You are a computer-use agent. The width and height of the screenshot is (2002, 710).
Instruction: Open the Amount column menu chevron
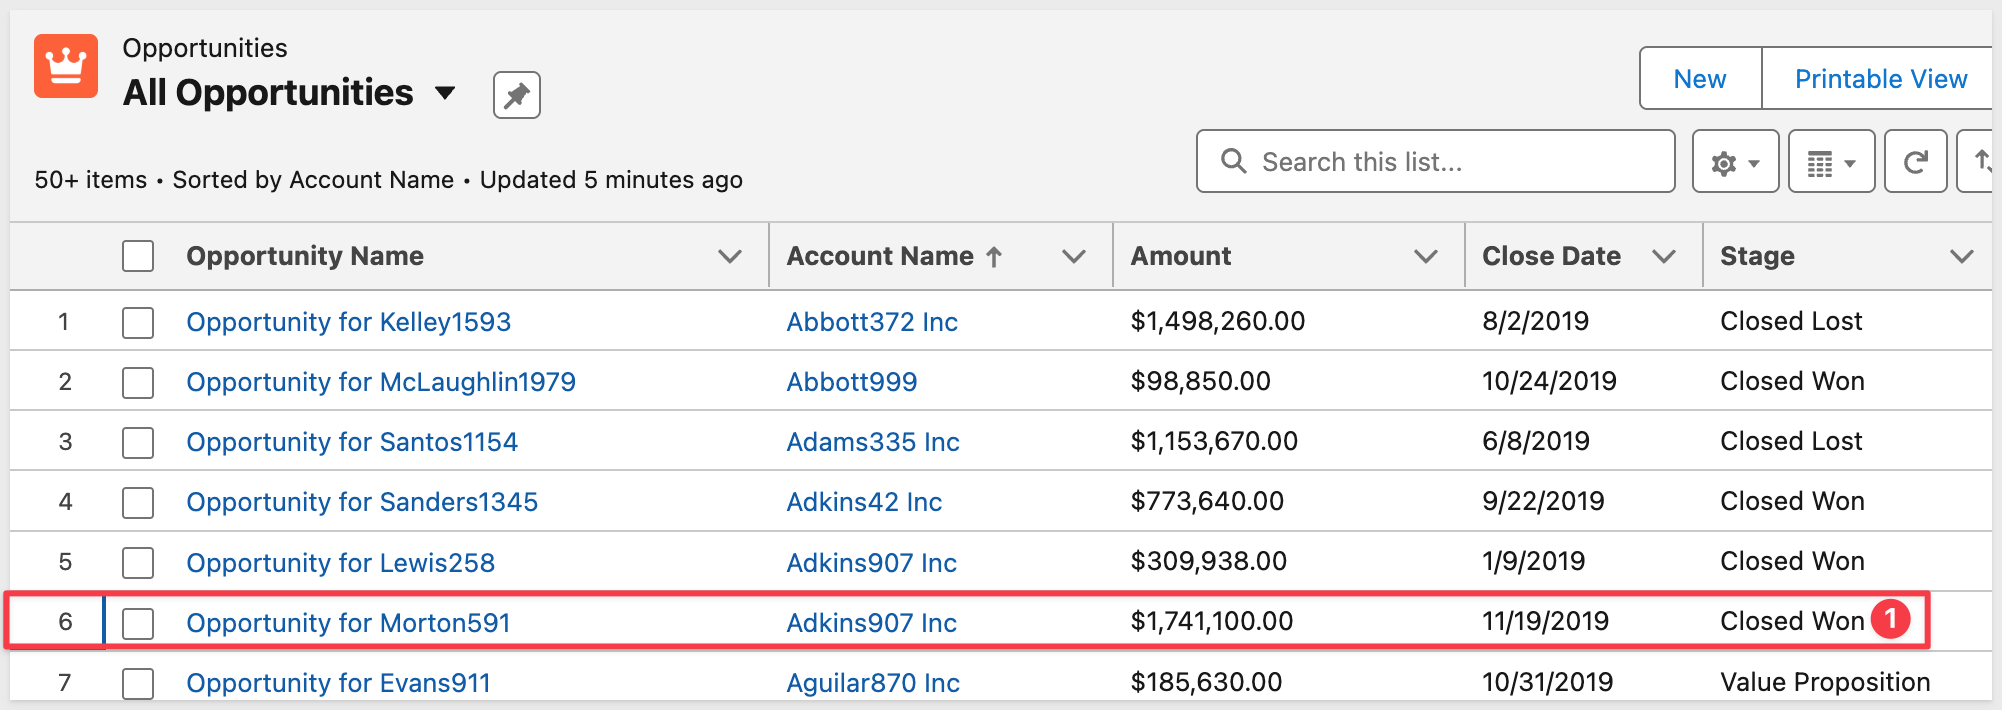tap(1425, 256)
